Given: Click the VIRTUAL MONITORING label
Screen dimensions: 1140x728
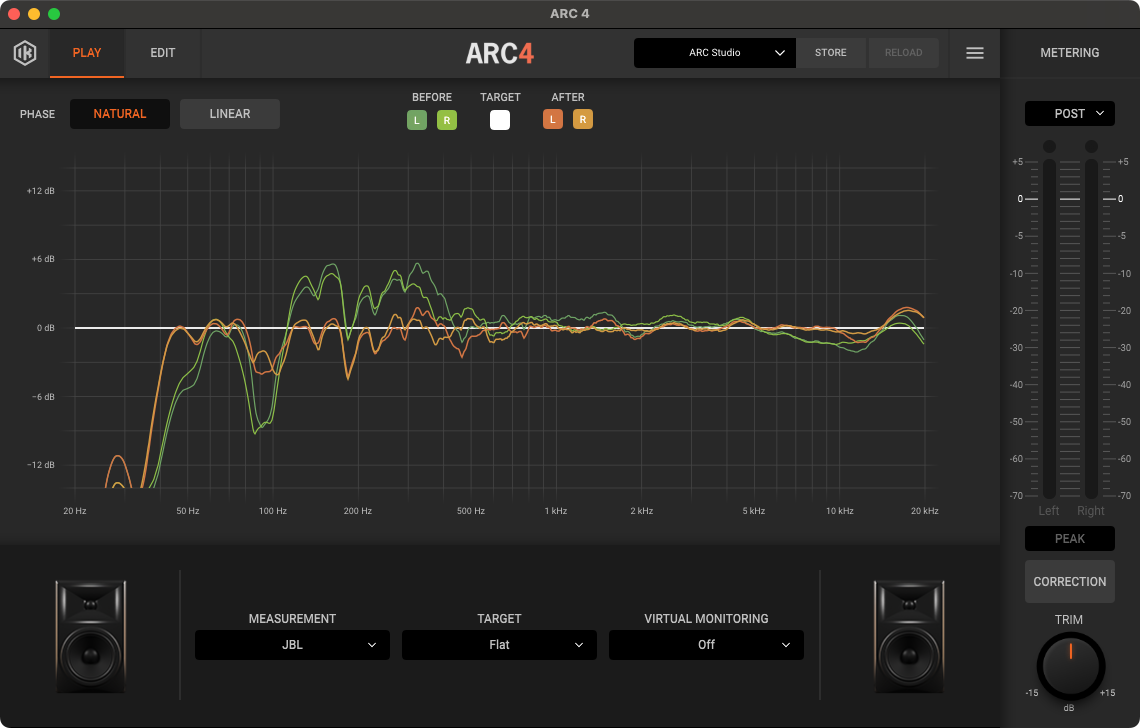Looking at the screenshot, I should (706, 619).
